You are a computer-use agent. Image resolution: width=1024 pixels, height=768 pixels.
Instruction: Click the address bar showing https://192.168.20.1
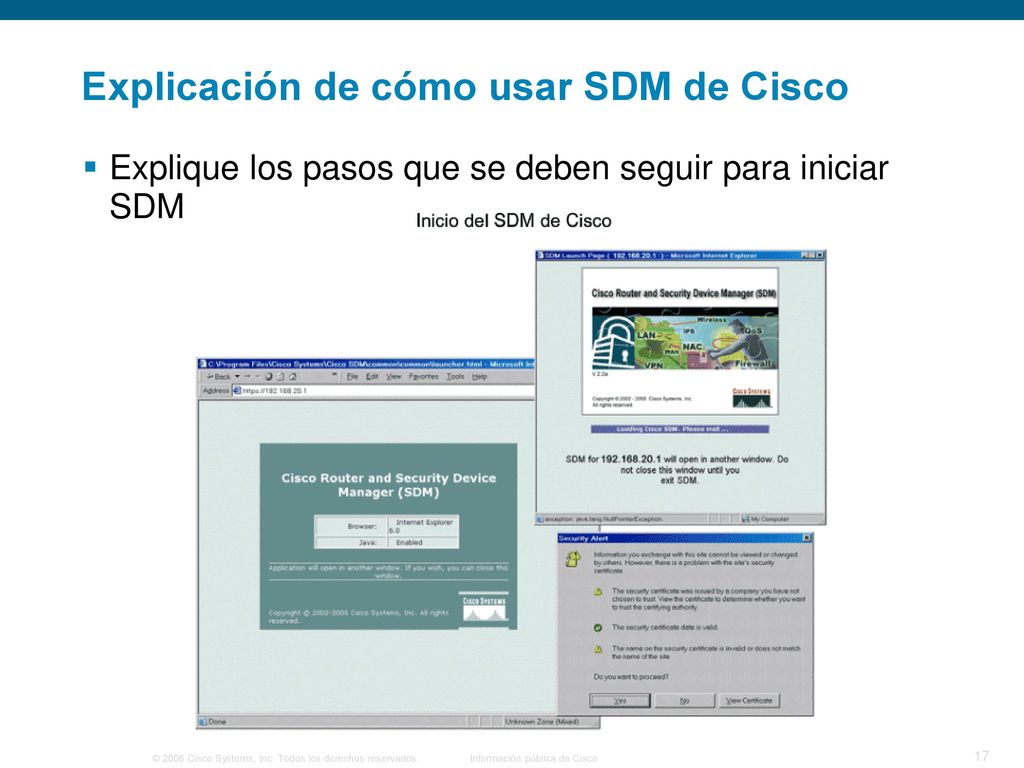[x=384, y=391]
